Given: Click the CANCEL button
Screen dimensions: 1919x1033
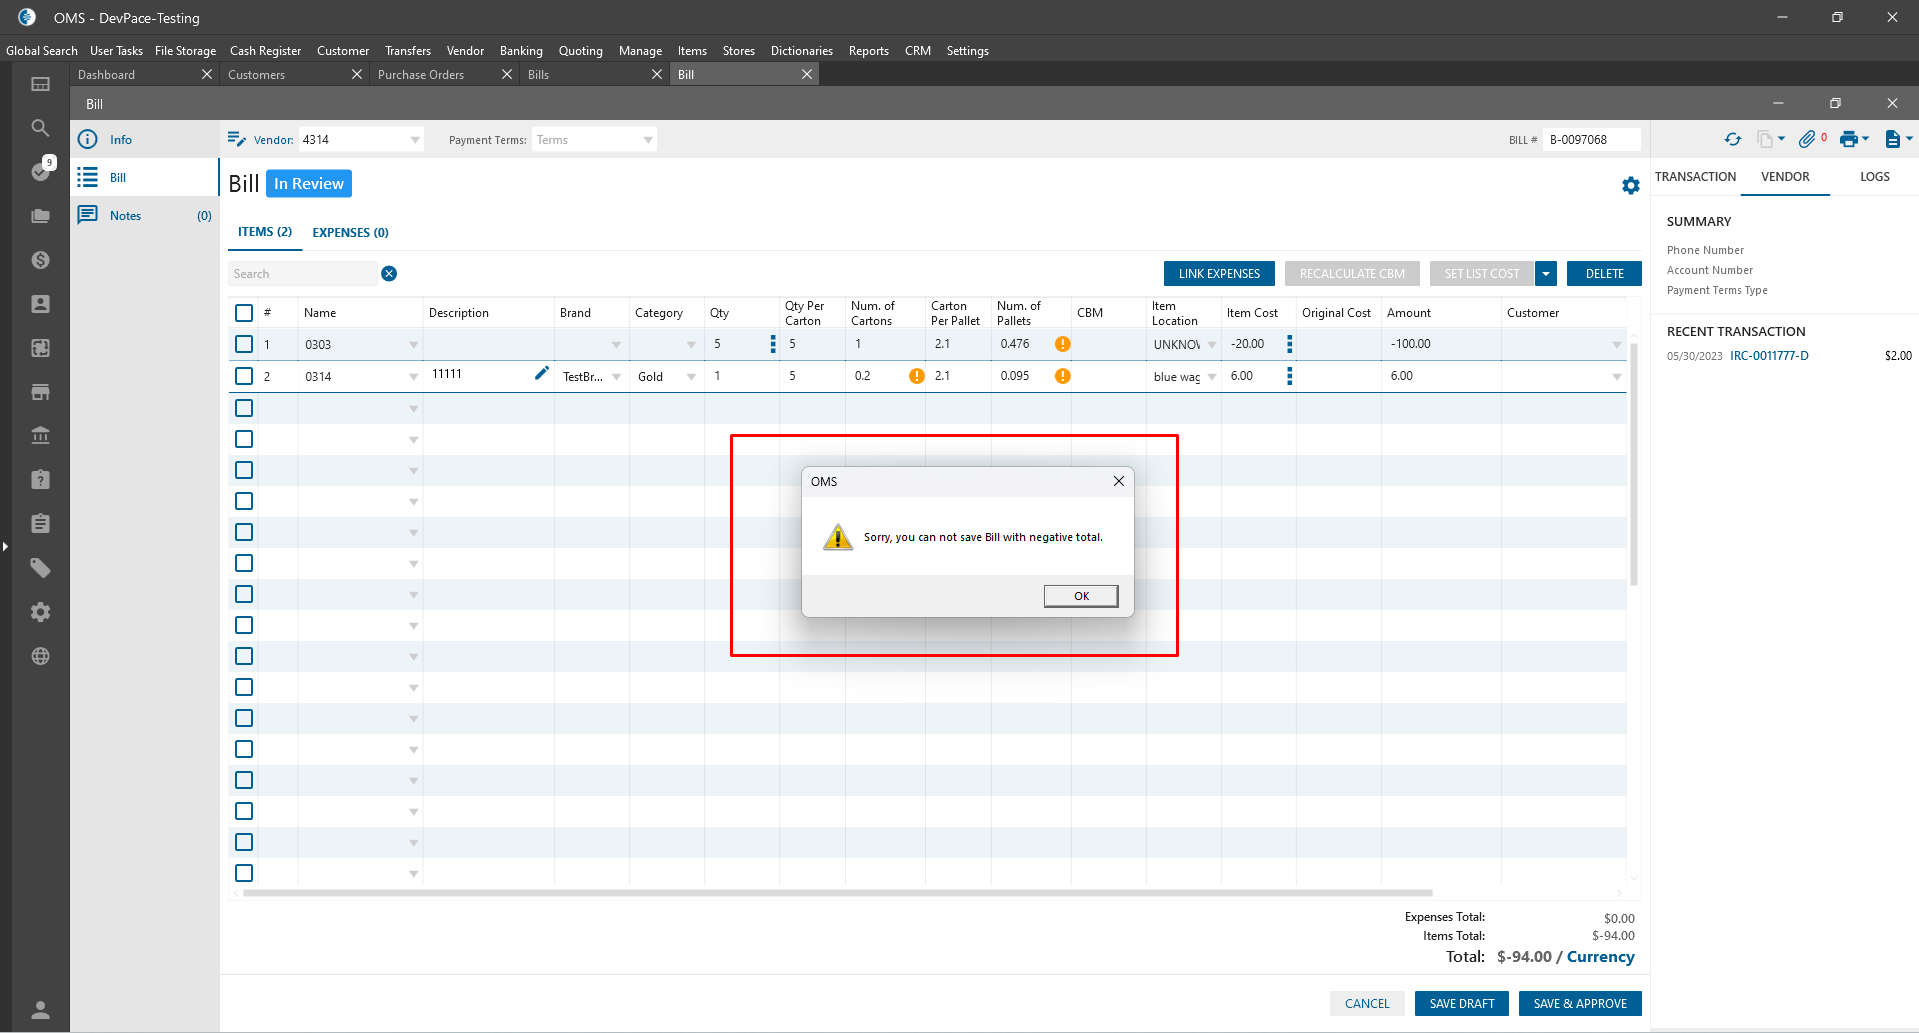Looking at the screenshot, I should 1367,1004.
